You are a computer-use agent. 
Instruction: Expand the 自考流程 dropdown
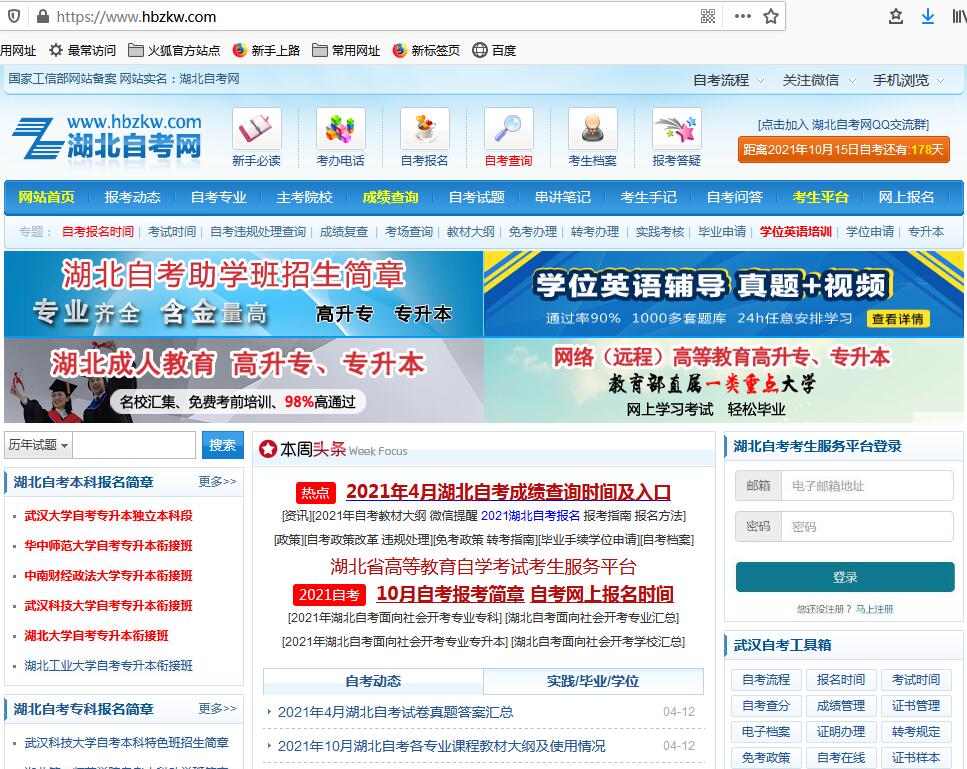coord(728,80)
